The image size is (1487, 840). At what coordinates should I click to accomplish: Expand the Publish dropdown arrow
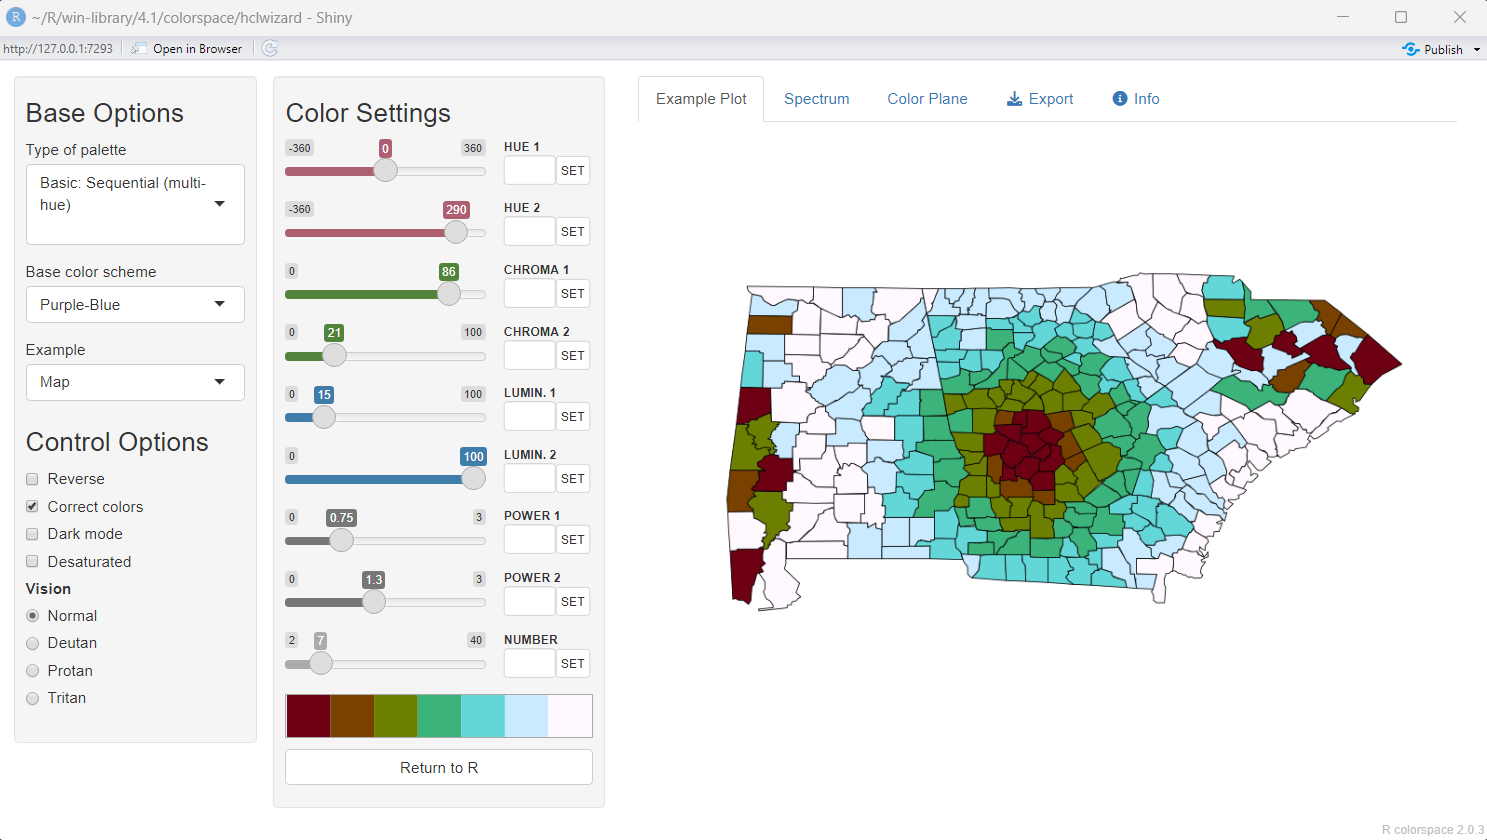point(1476,49)
